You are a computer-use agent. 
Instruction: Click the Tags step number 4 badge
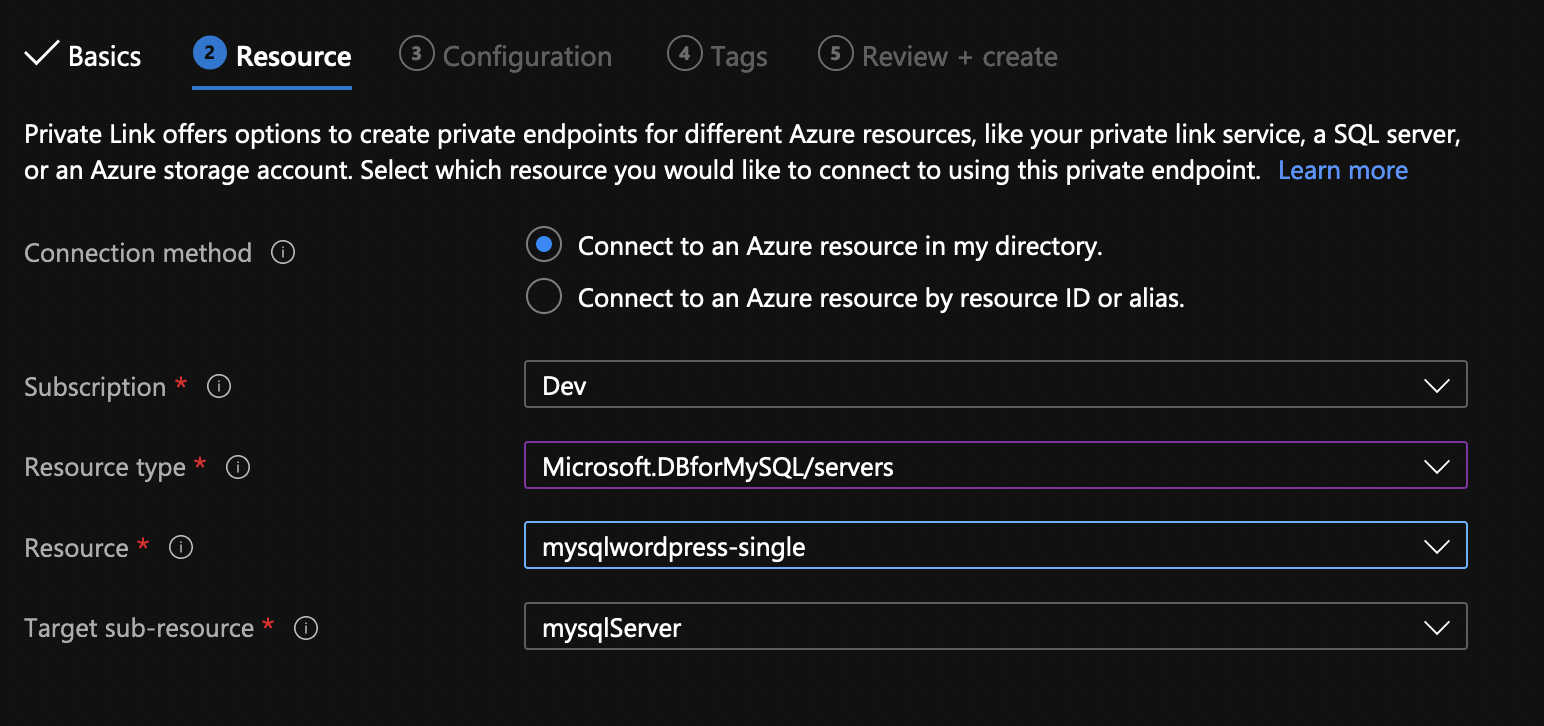pos(684,54)
